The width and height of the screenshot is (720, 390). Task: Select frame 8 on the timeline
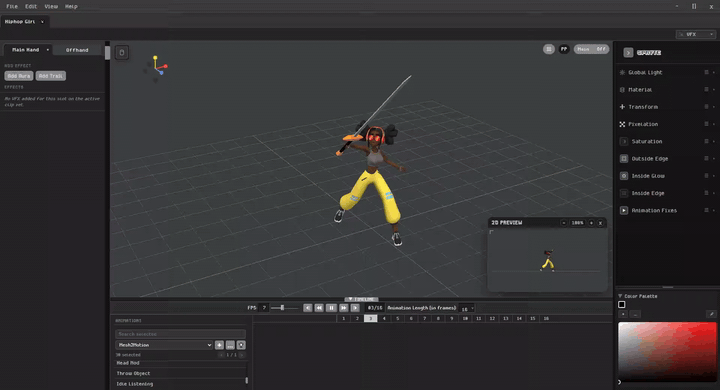pyautogui.click(x=438, y=318)
